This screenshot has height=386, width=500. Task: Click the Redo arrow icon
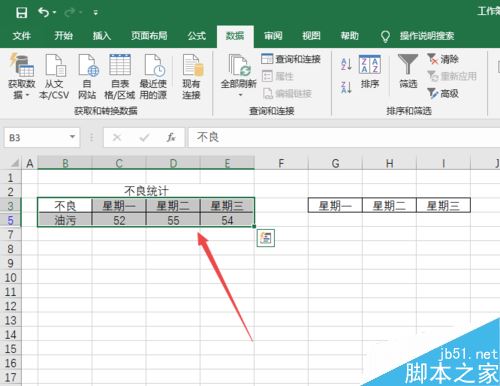point(70,12)
